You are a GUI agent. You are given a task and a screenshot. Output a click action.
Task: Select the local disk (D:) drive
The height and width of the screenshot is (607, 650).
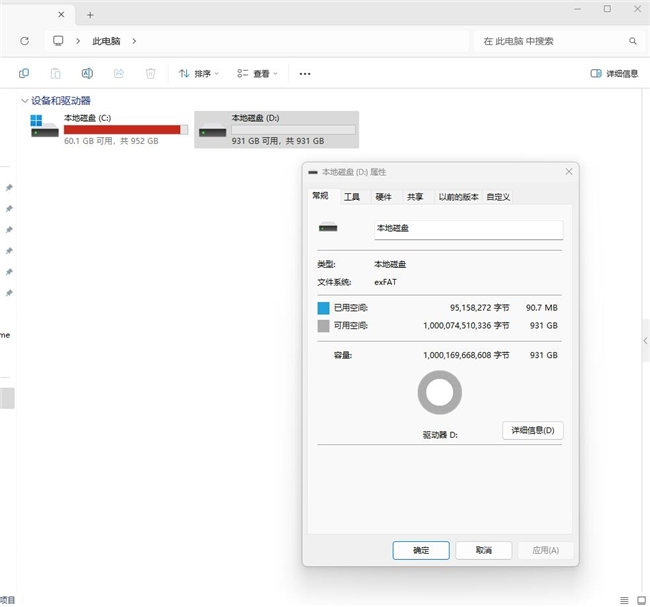(x=277, y=129)
